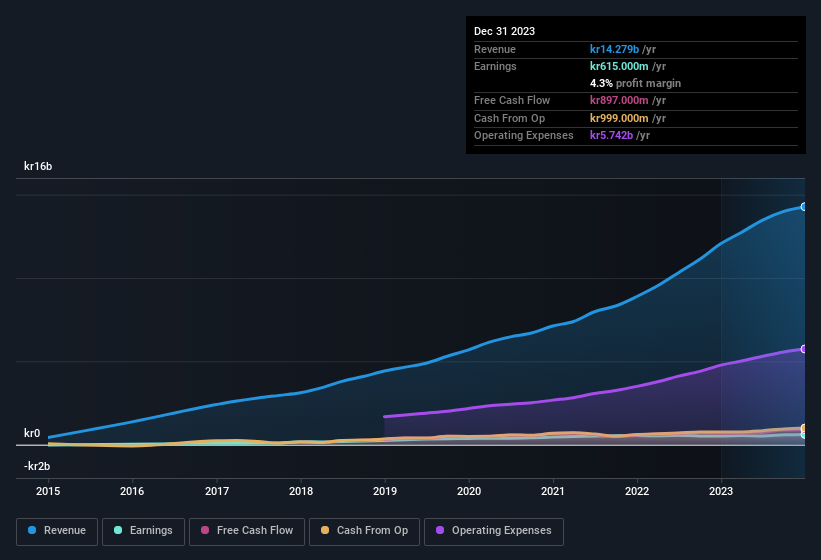This screenshot has width=821, height=560.
Task: Click the kr16b y-axis label
Action: (38, 166)
